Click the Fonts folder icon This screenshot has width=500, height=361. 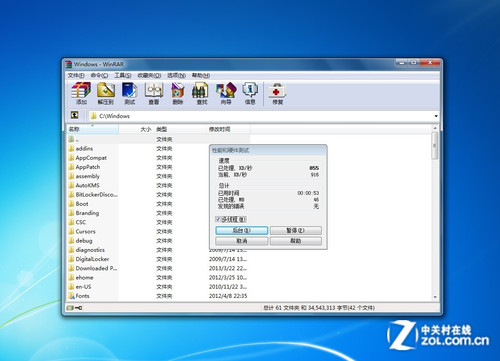[x=71, y=296]
